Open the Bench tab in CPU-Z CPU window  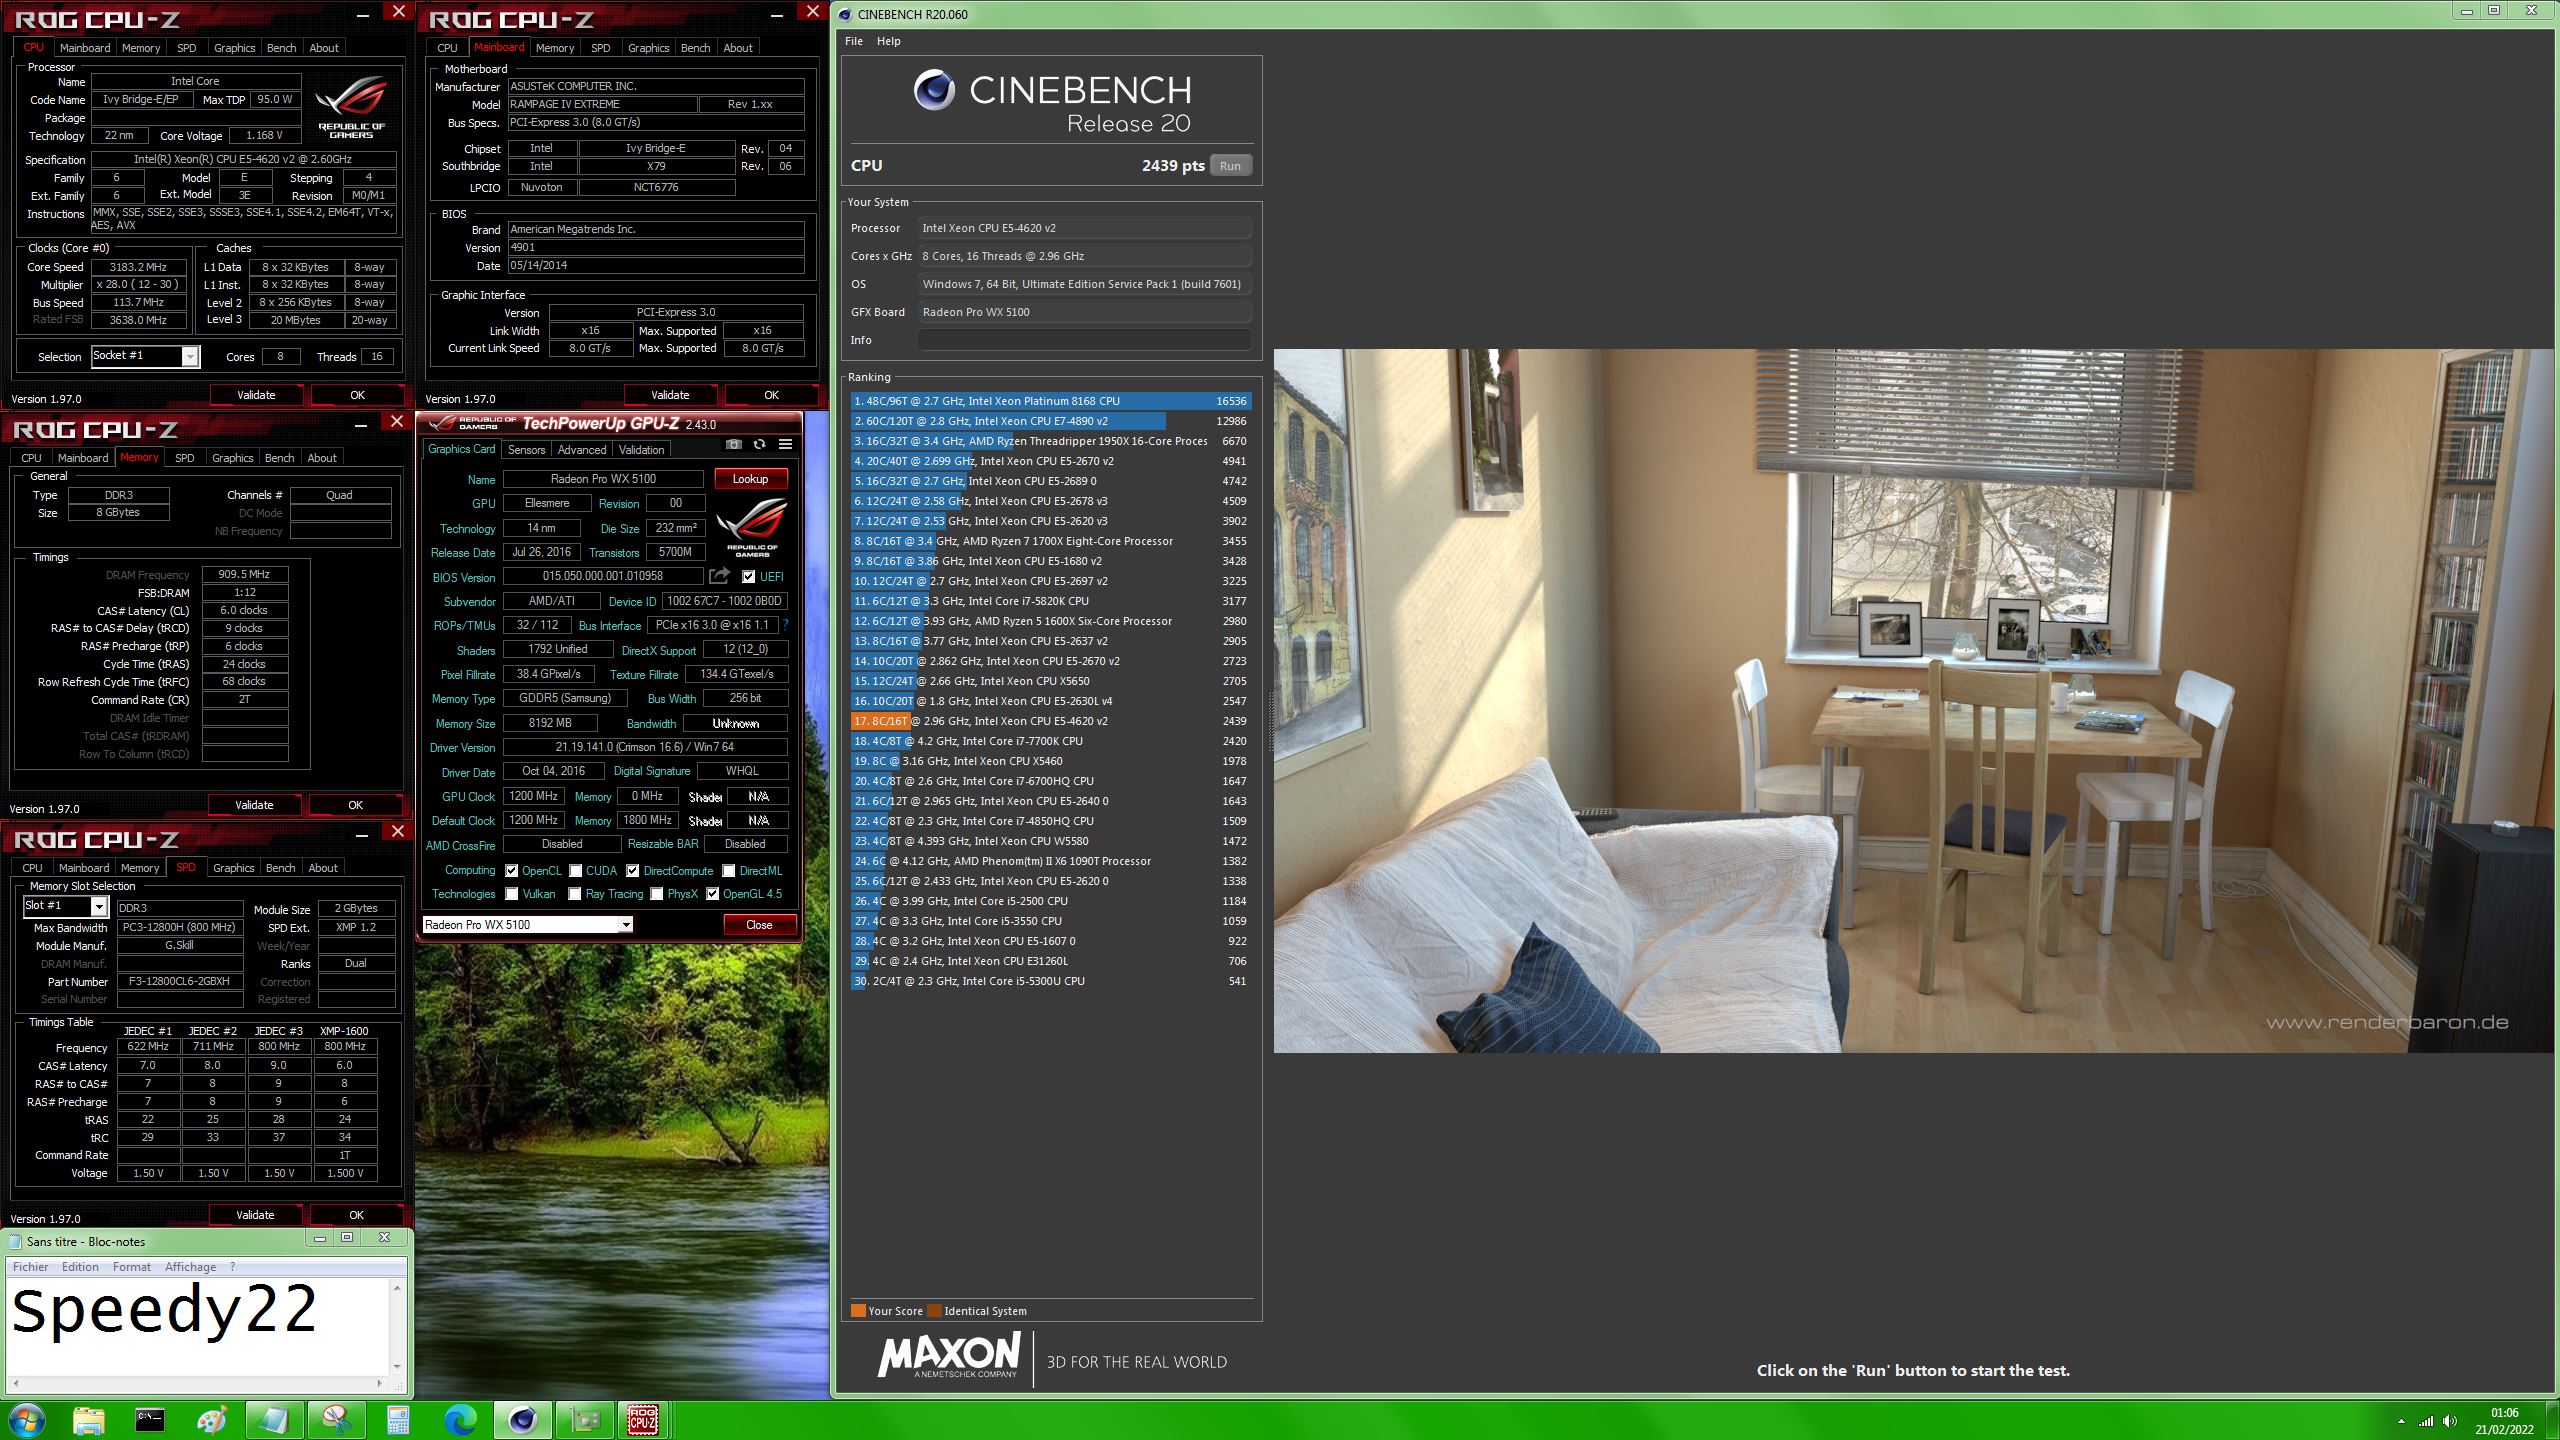tap(281, 48)
